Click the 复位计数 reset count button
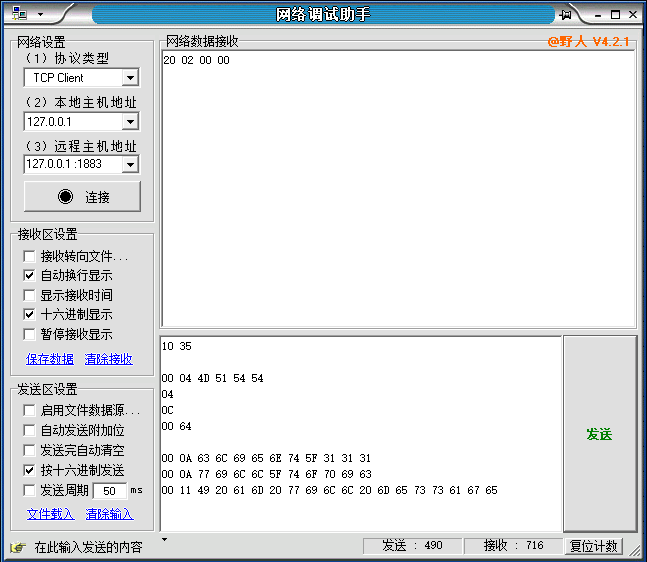The image size is (647, 562). 594,546
